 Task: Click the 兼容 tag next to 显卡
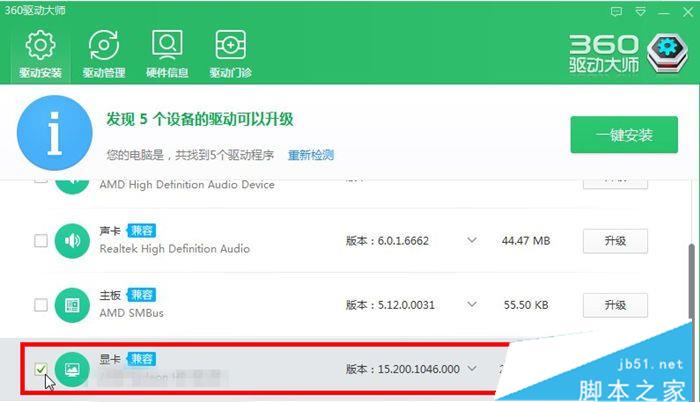(x=142, y=359)
